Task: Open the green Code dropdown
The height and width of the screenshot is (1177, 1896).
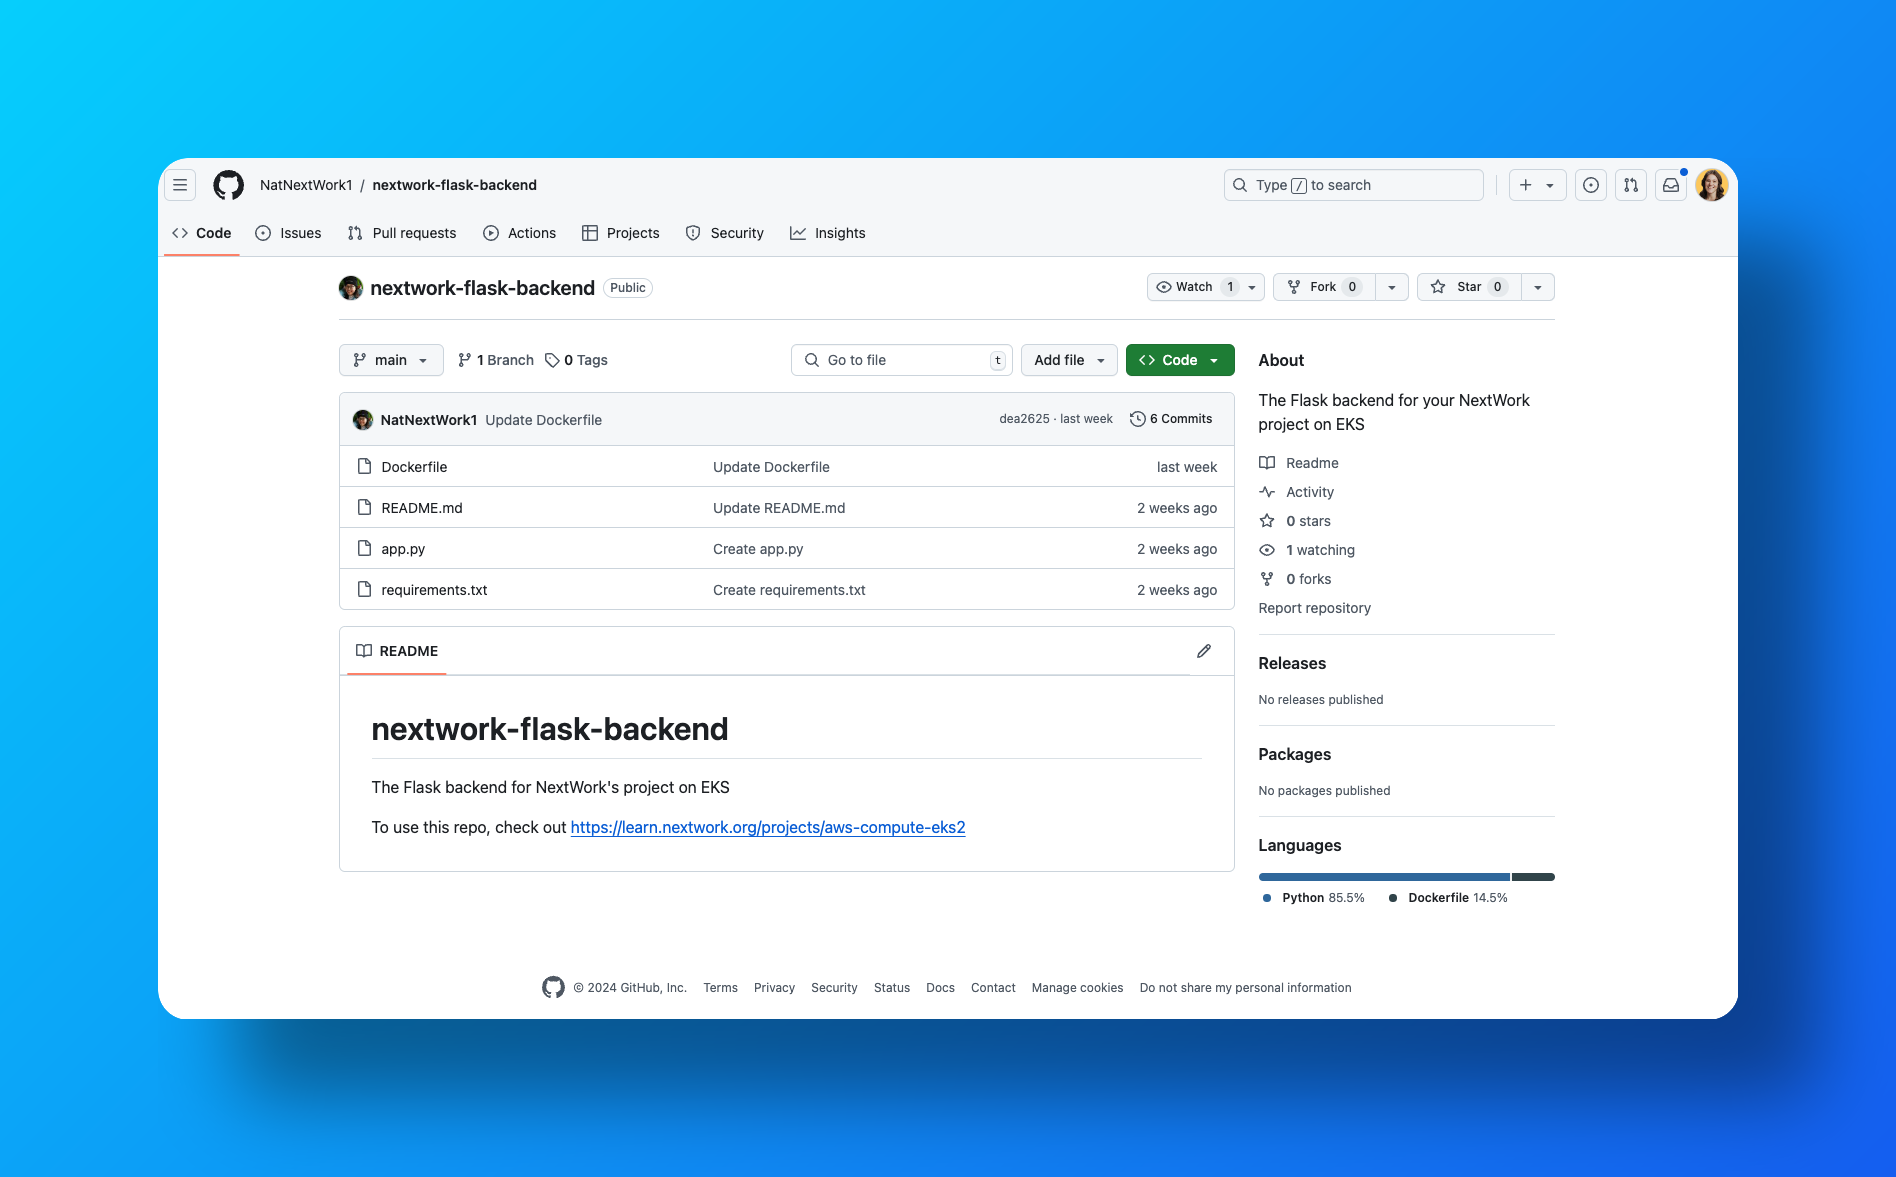Action: [1180, 360]
